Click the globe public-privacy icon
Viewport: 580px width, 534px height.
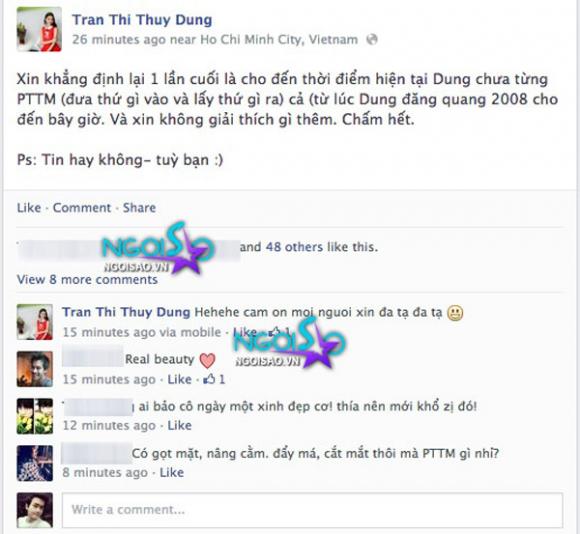tap(372, 39)
